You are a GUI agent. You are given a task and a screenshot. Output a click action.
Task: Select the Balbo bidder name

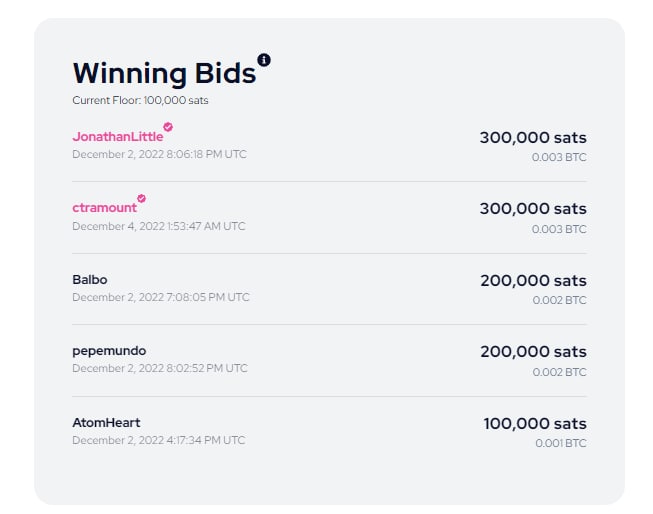pos(90,279)
